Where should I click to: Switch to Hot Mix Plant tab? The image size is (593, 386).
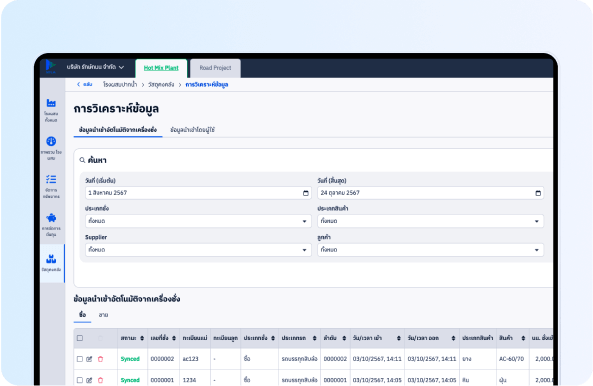pyautogui.click(x=161, y=68)
